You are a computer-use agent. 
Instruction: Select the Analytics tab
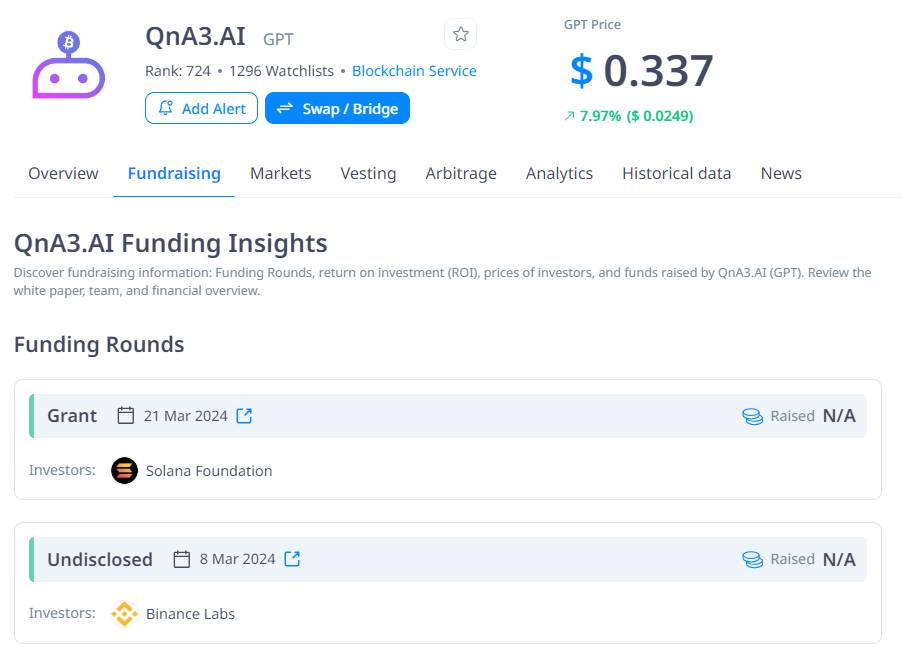click(559, 173)
